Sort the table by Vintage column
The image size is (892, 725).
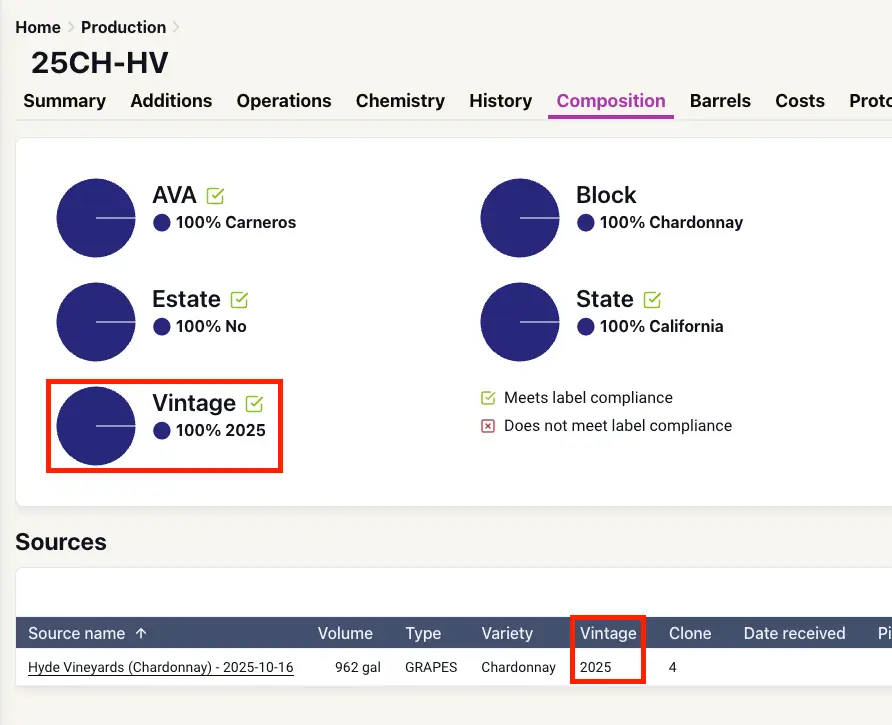(x=607, y=633)
